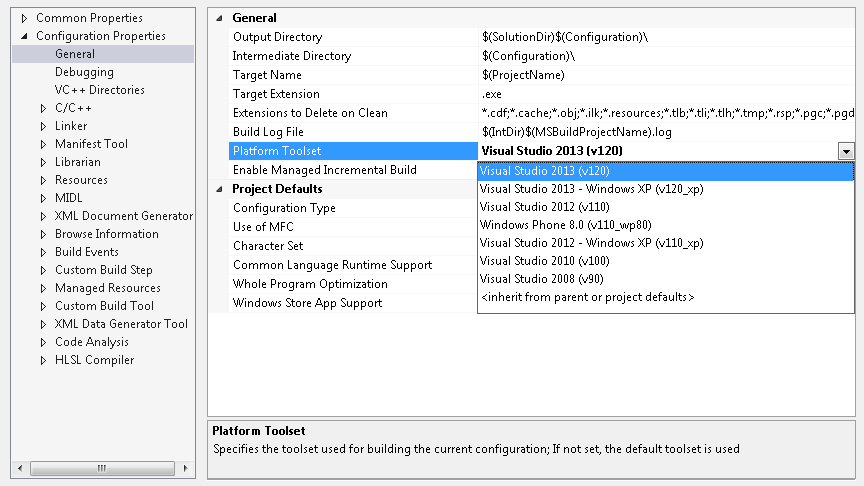Select Visual Studio 2010 (v100) toolset
This screenshot has width=864, height=486.
(x=544, y=261)
